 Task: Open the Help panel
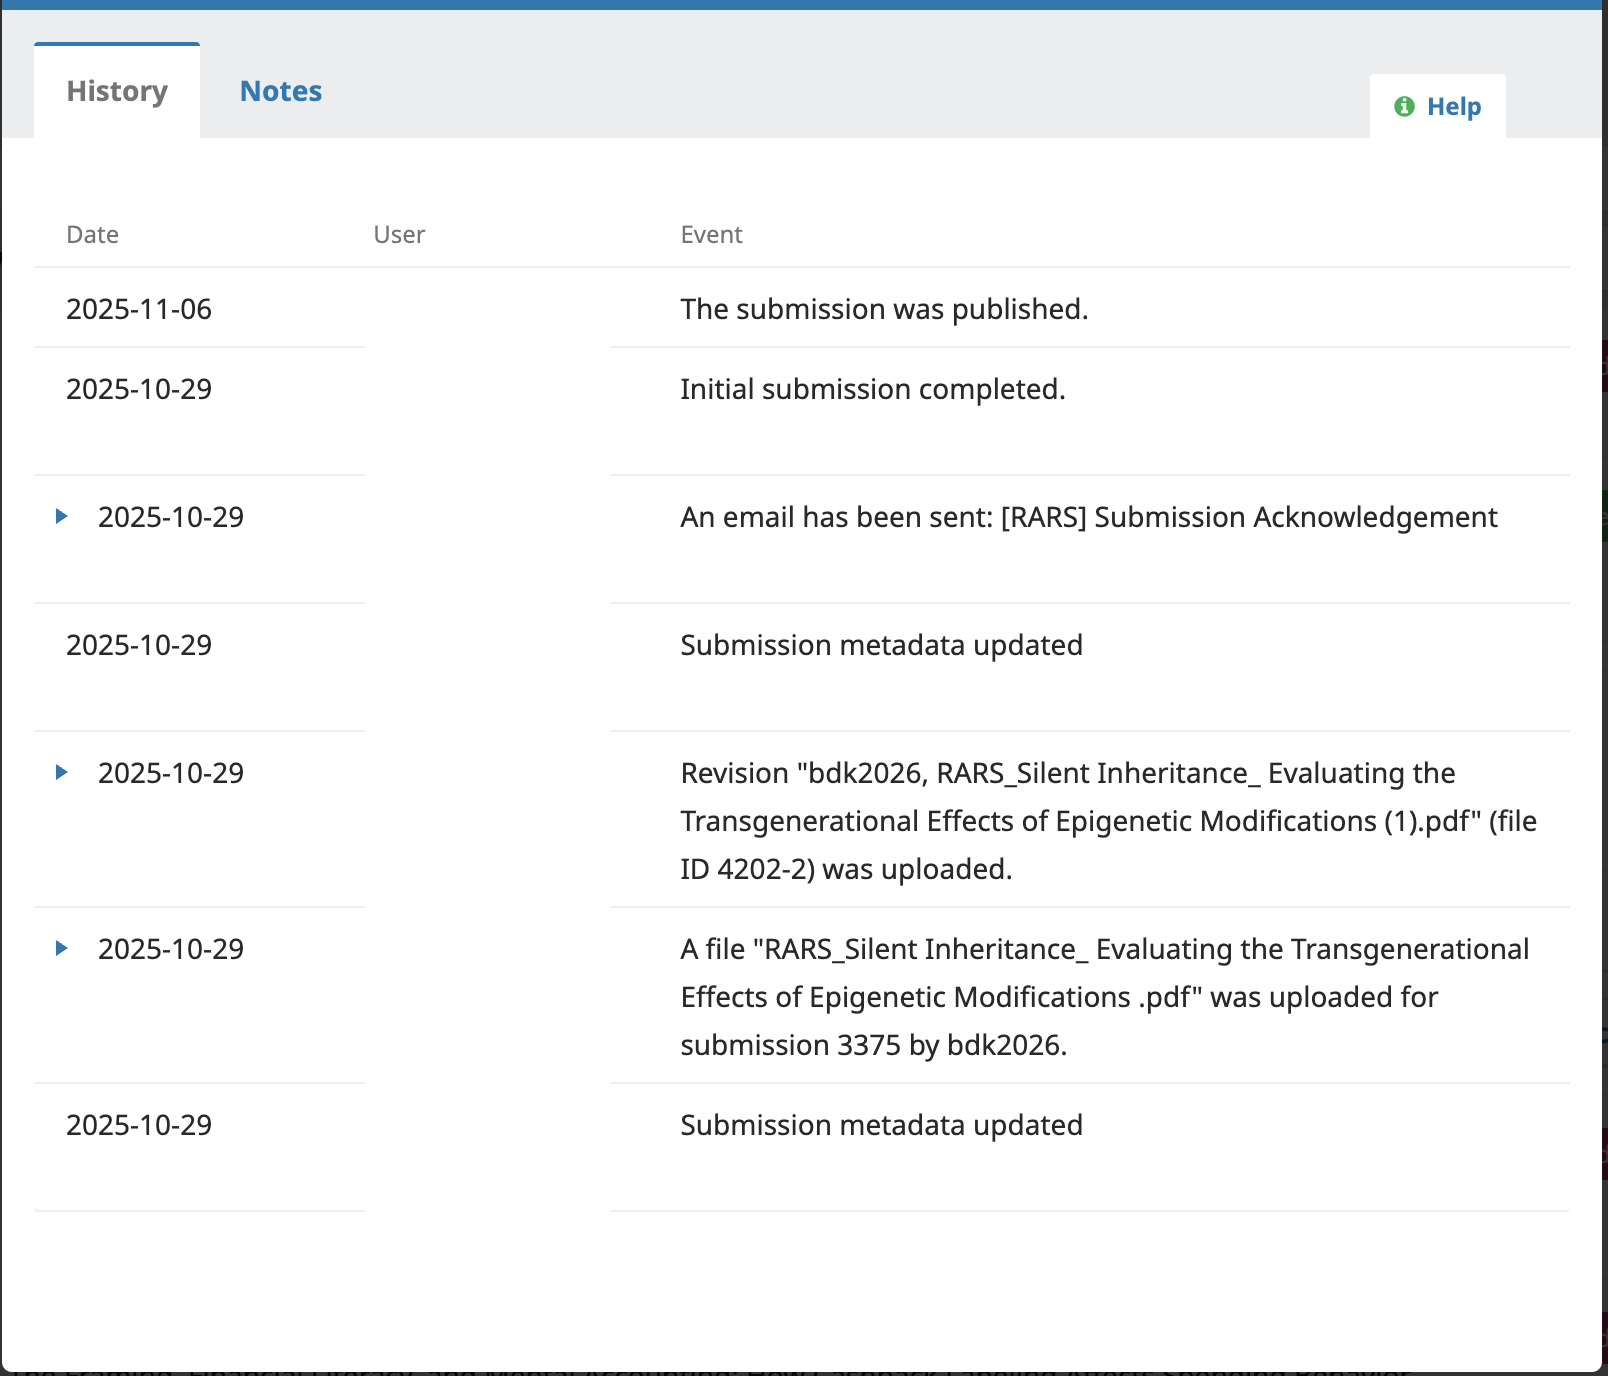tap(1452, 107)
